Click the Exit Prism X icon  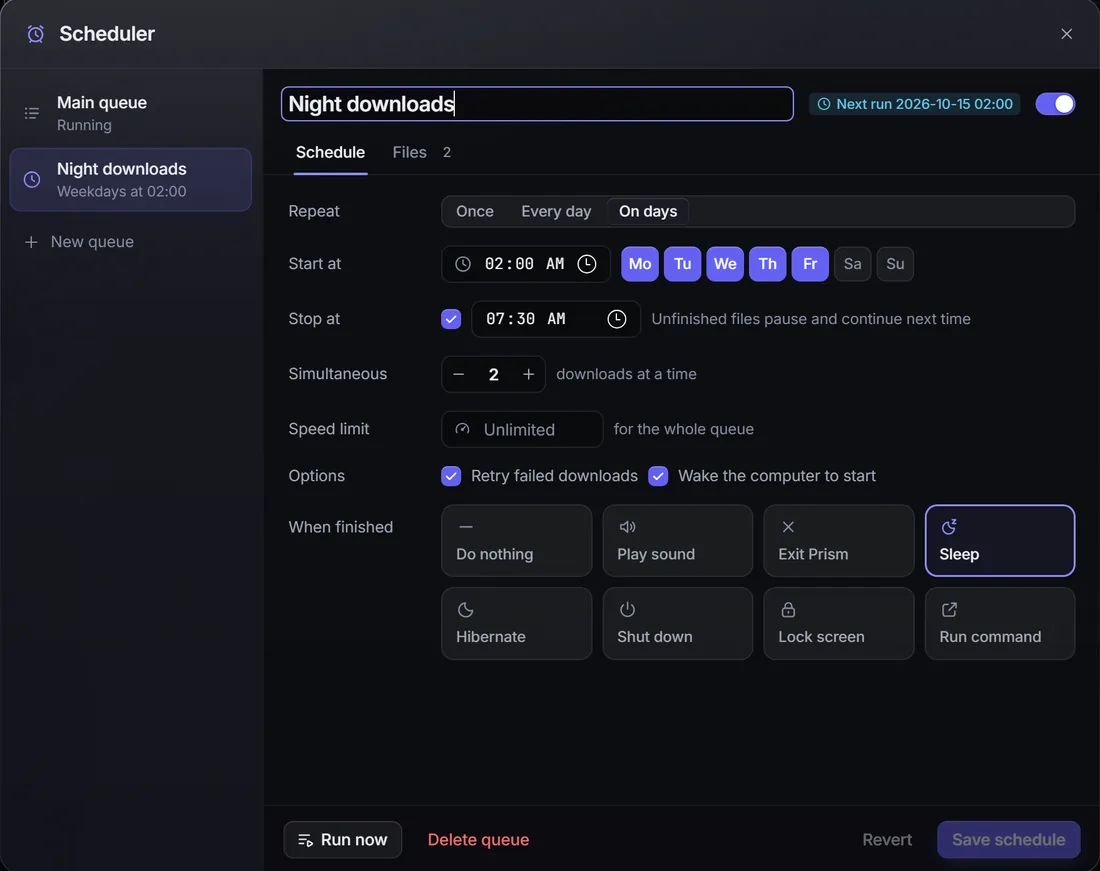(788, 527)
